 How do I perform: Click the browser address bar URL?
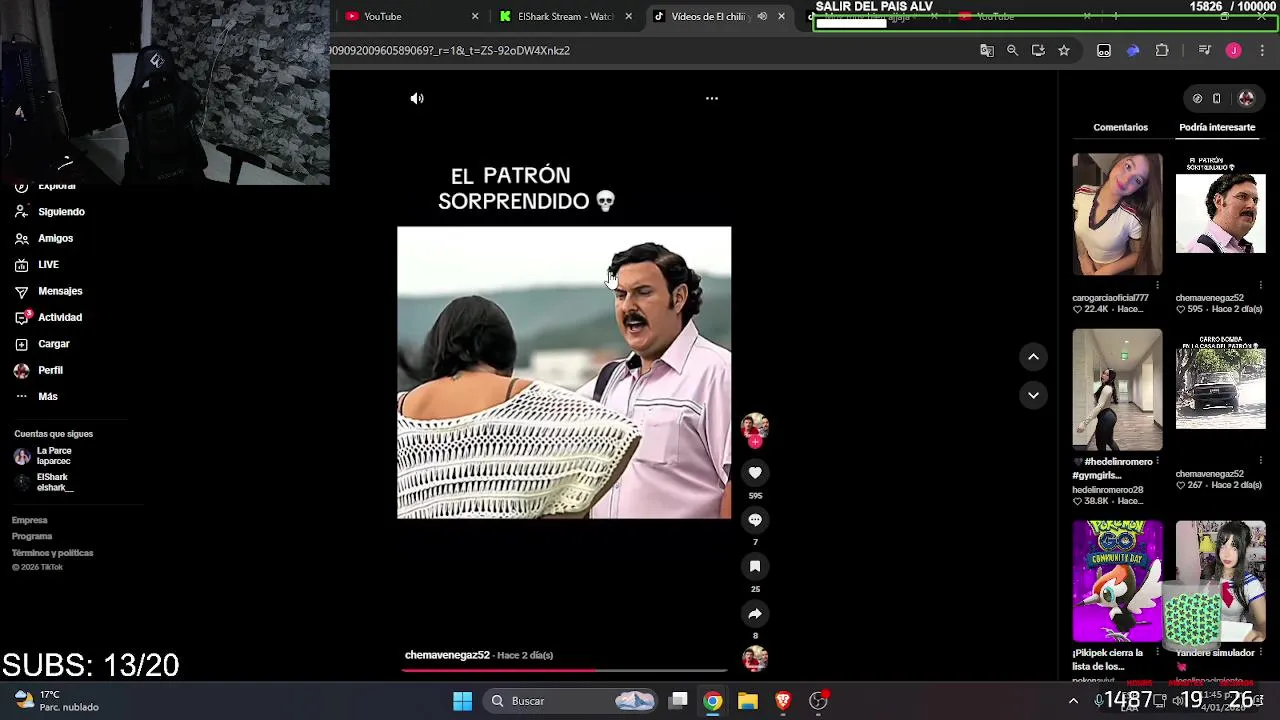tap(450, 50)
